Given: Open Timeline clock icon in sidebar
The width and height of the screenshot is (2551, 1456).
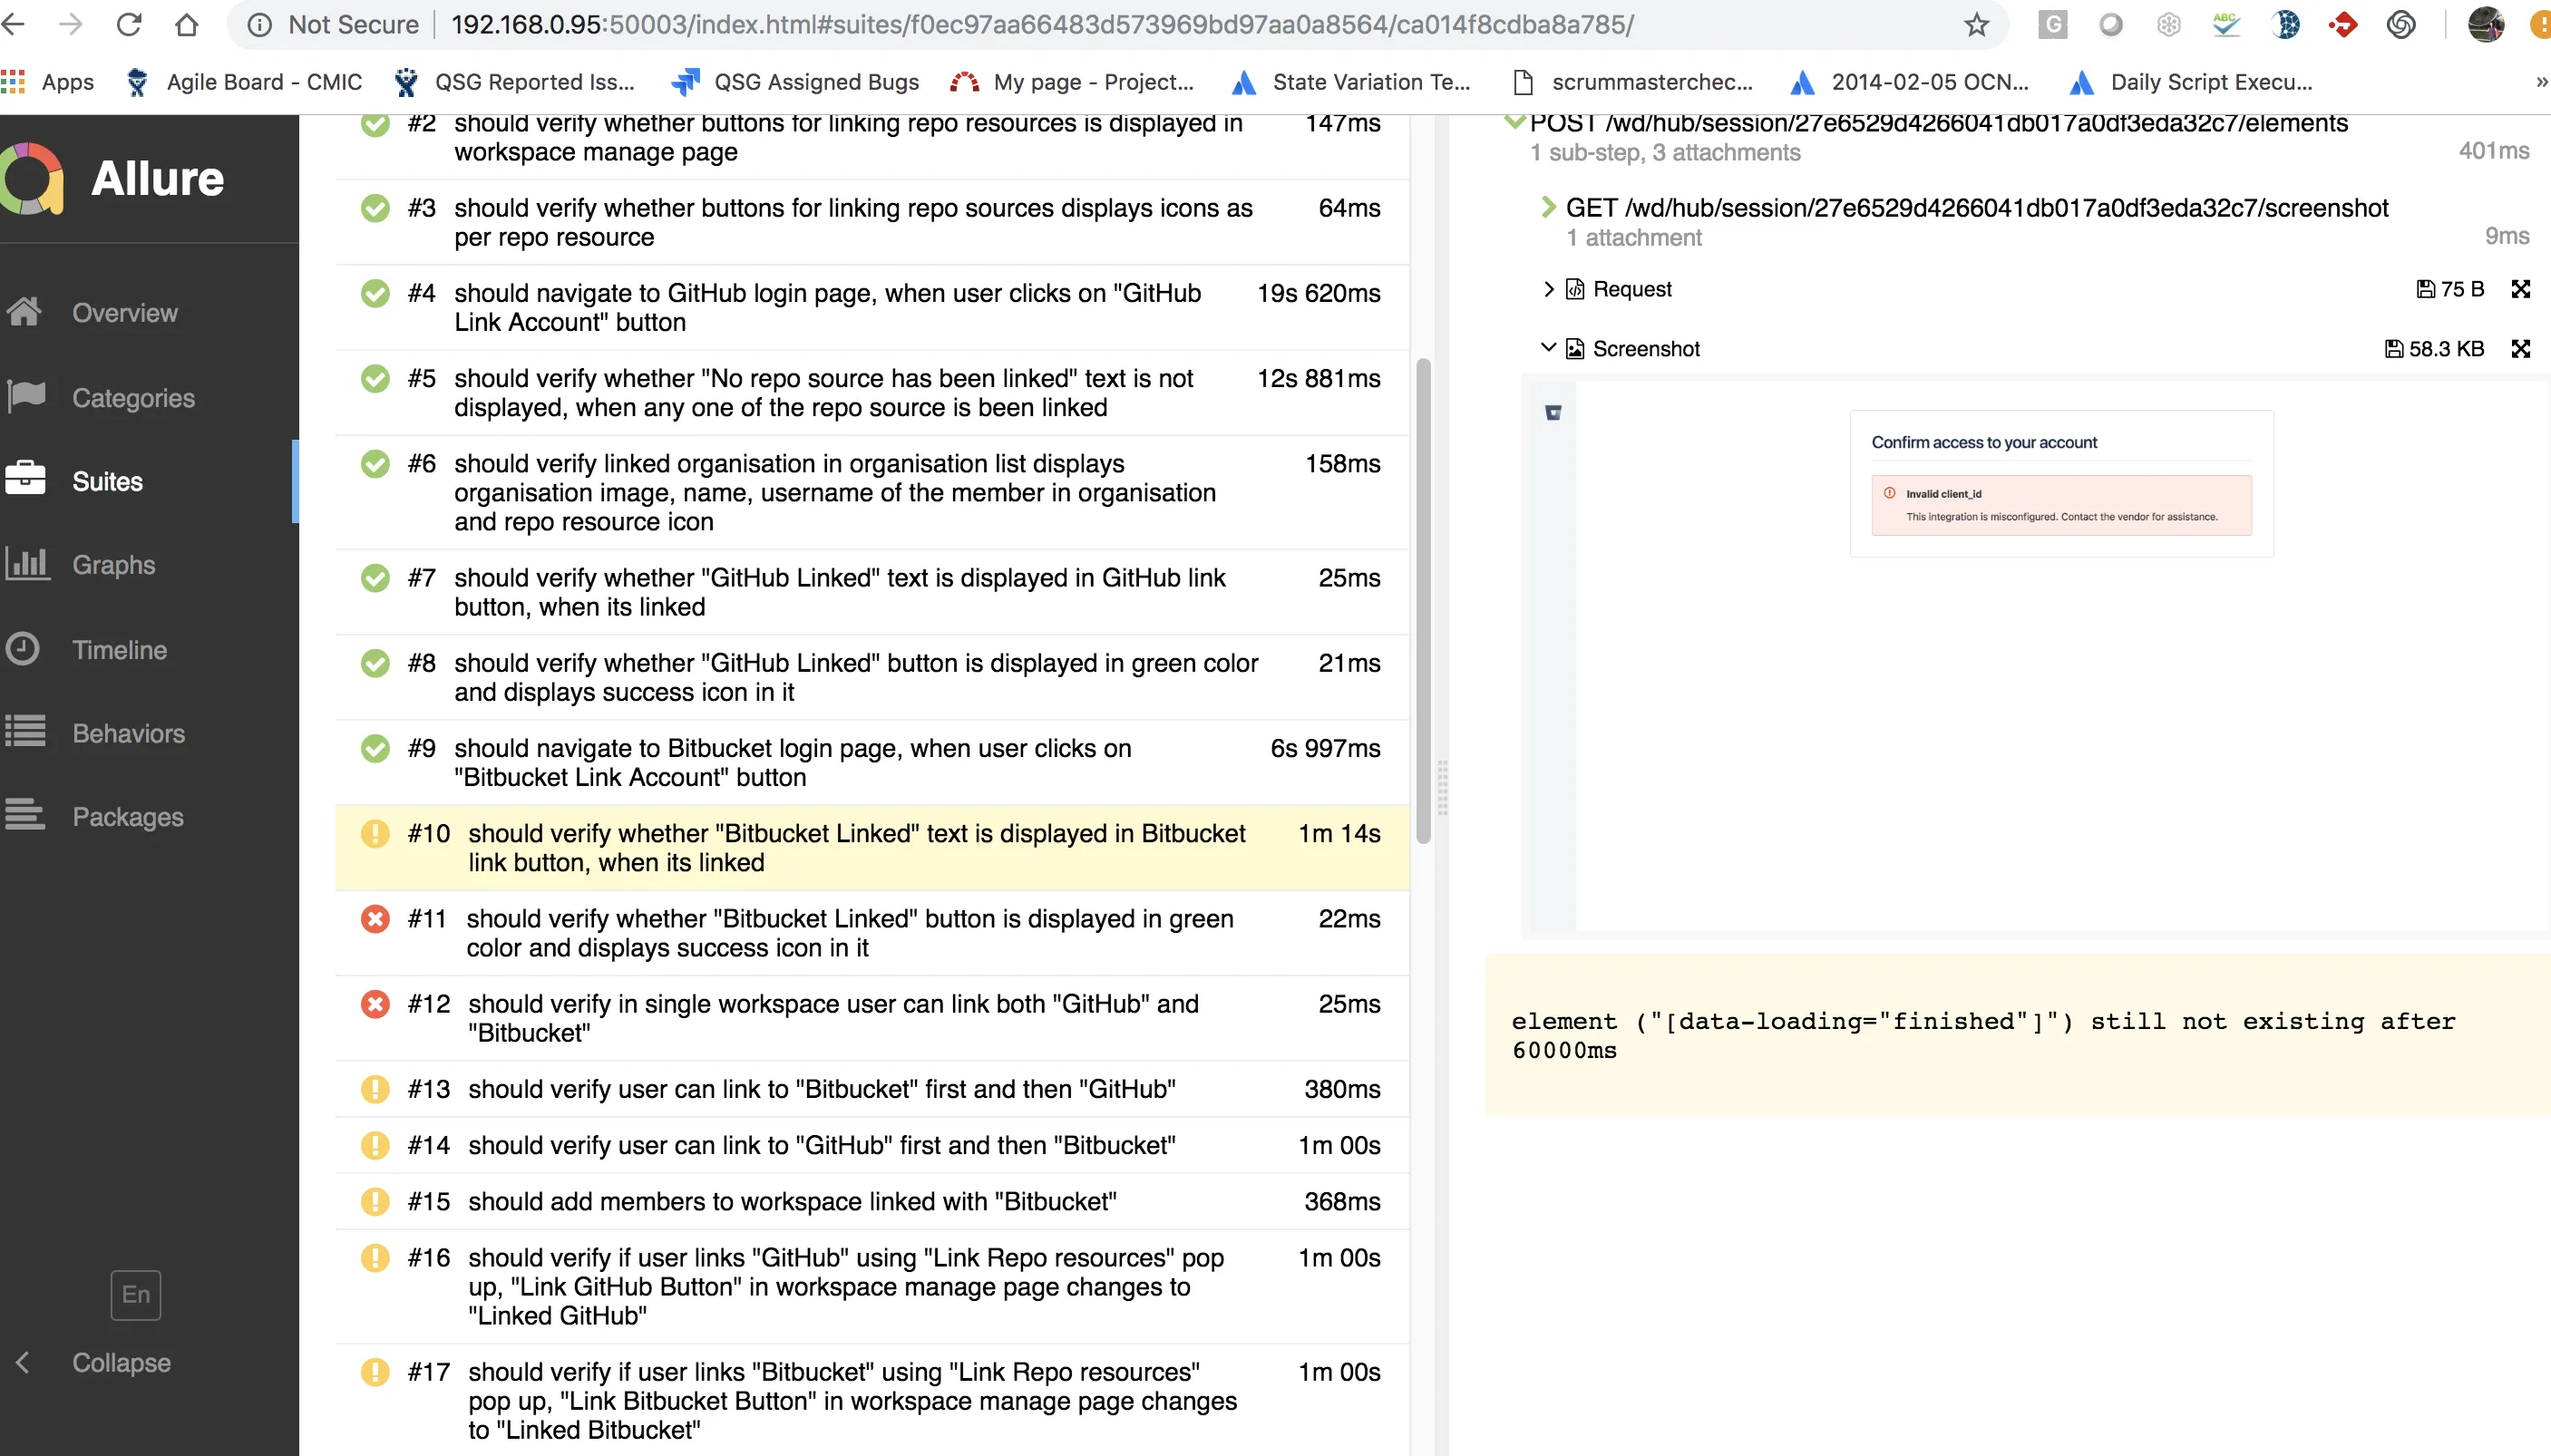Looking at the screenshot, I should 24,649.
